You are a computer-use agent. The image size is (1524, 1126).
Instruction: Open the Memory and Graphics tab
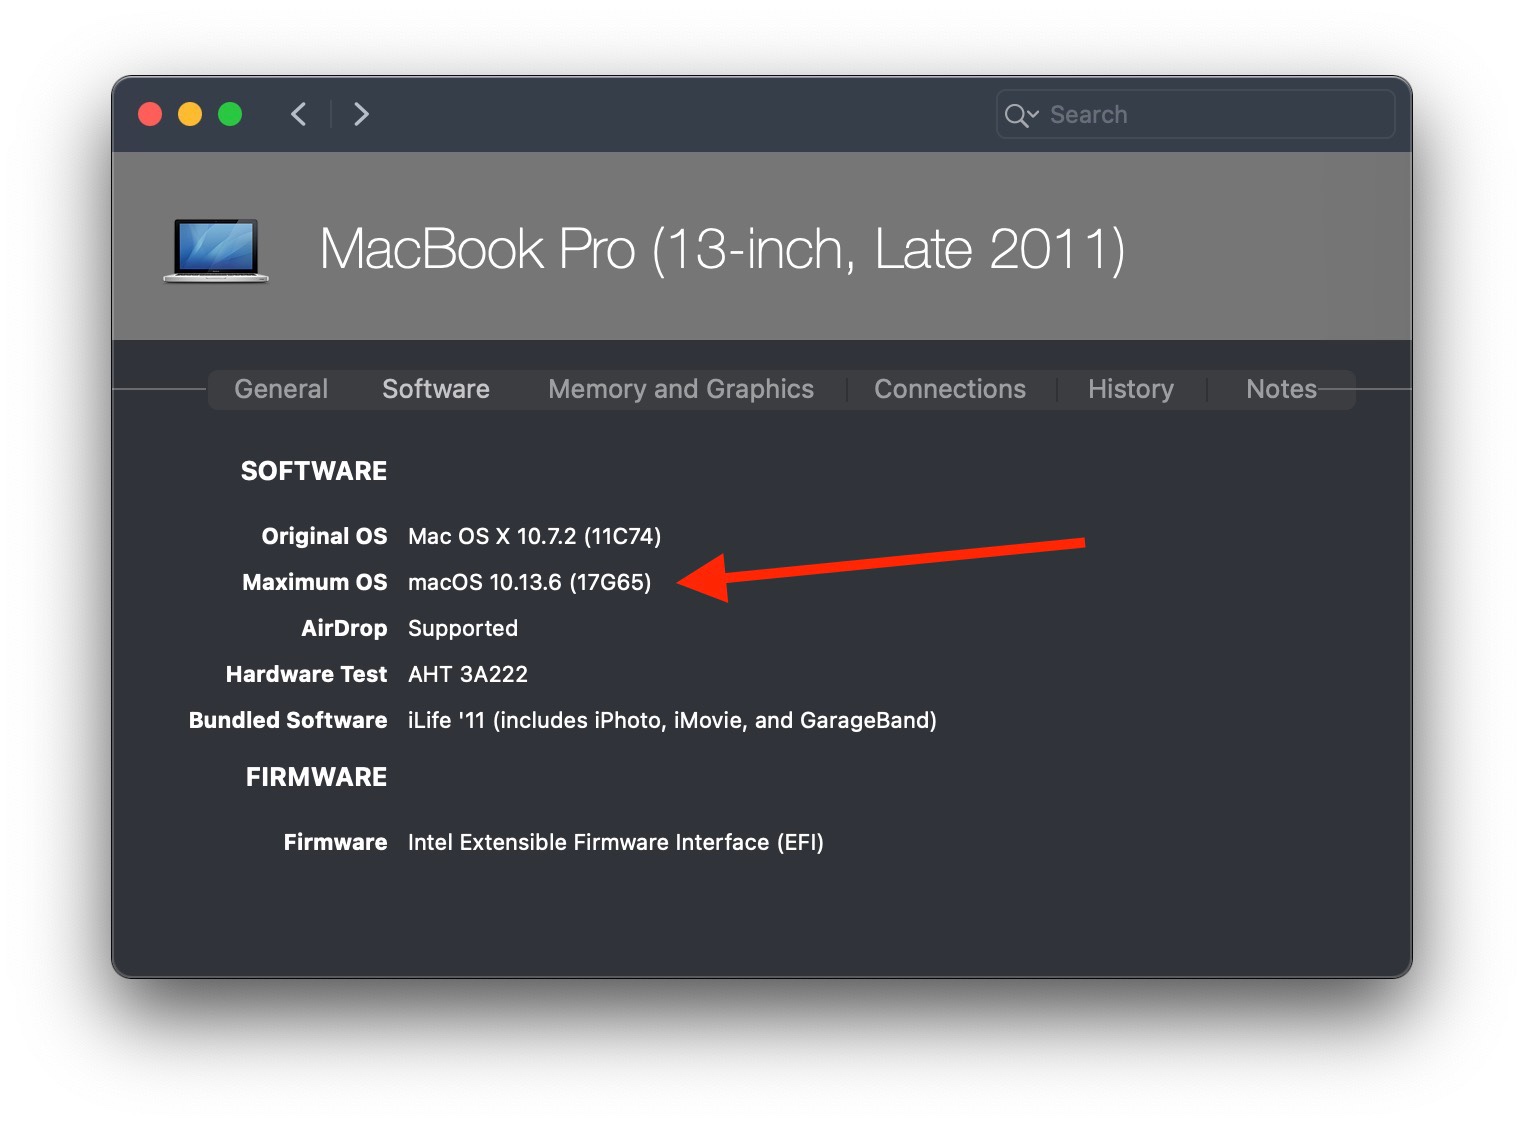pyautogui.click(x=681, y=389)
